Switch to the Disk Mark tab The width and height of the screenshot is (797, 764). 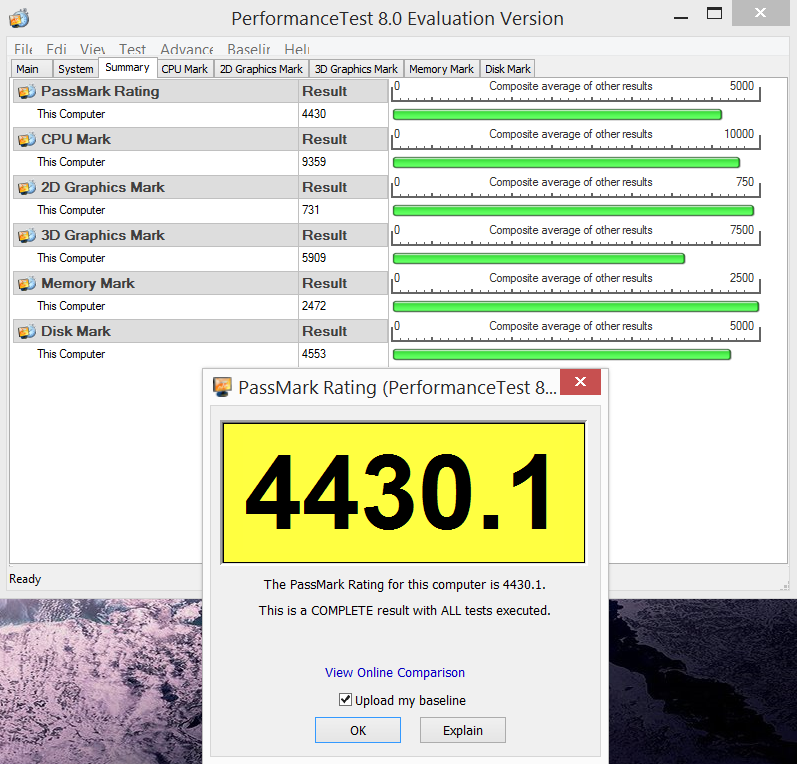[x=508, y=69]
